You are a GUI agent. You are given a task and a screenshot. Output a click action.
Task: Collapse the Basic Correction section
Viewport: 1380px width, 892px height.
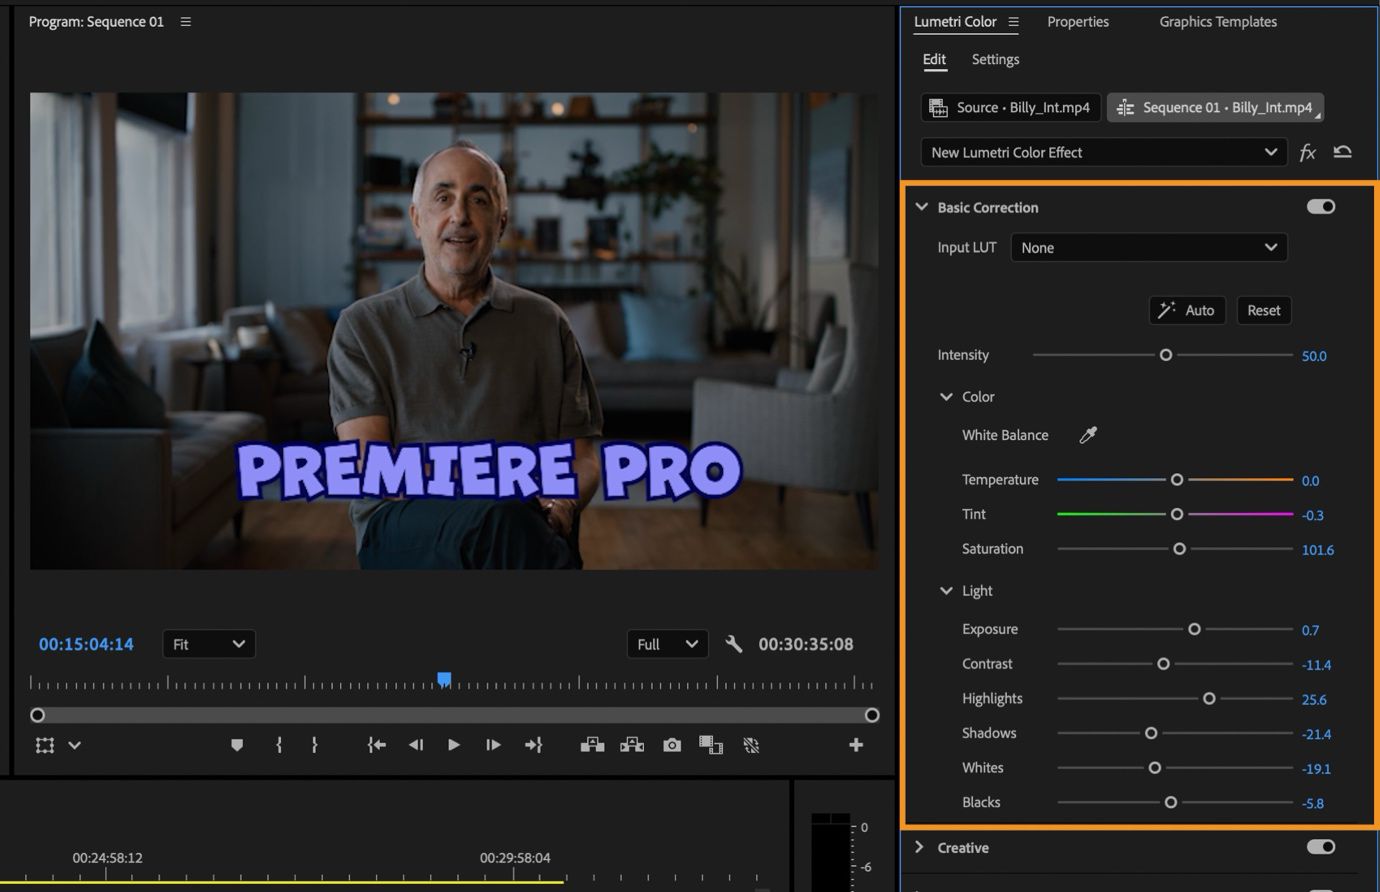coord(921,207)
